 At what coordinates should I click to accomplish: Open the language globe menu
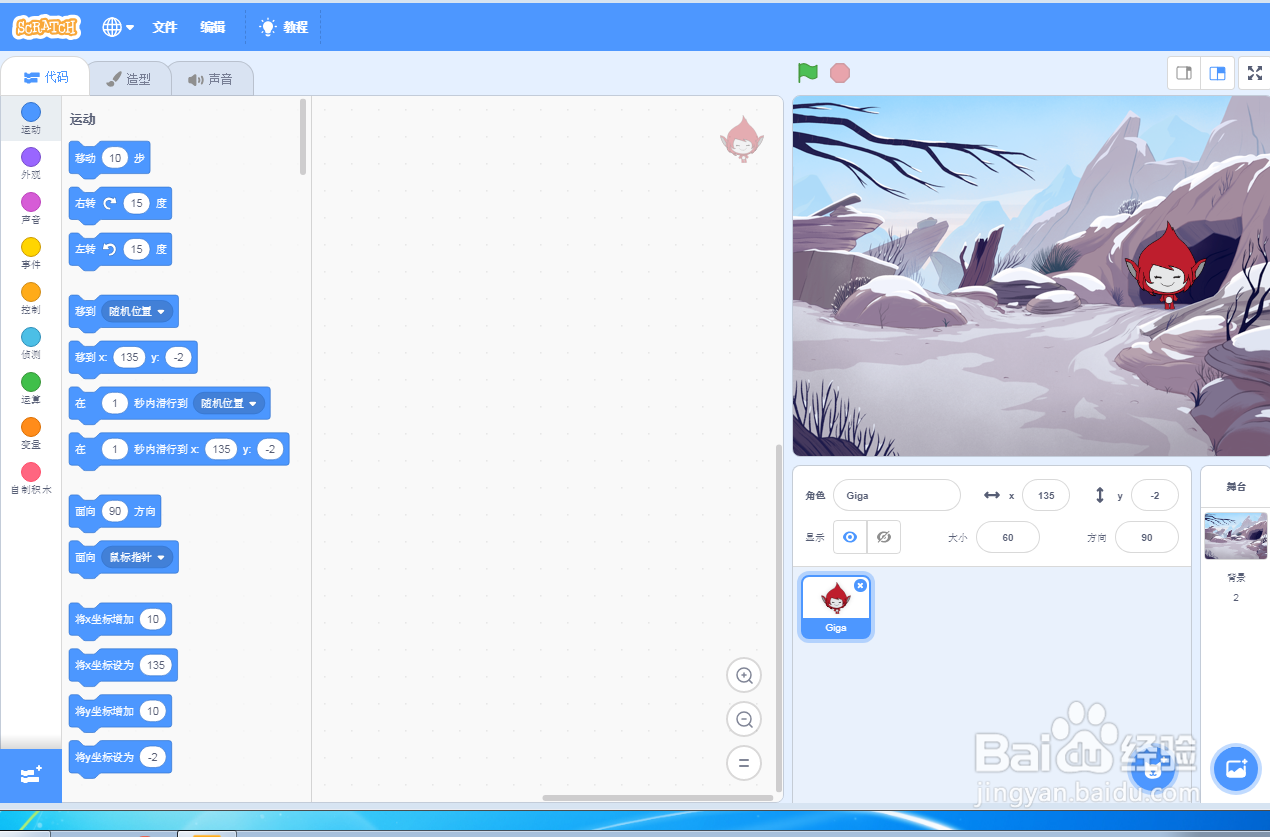coord(118,27)
